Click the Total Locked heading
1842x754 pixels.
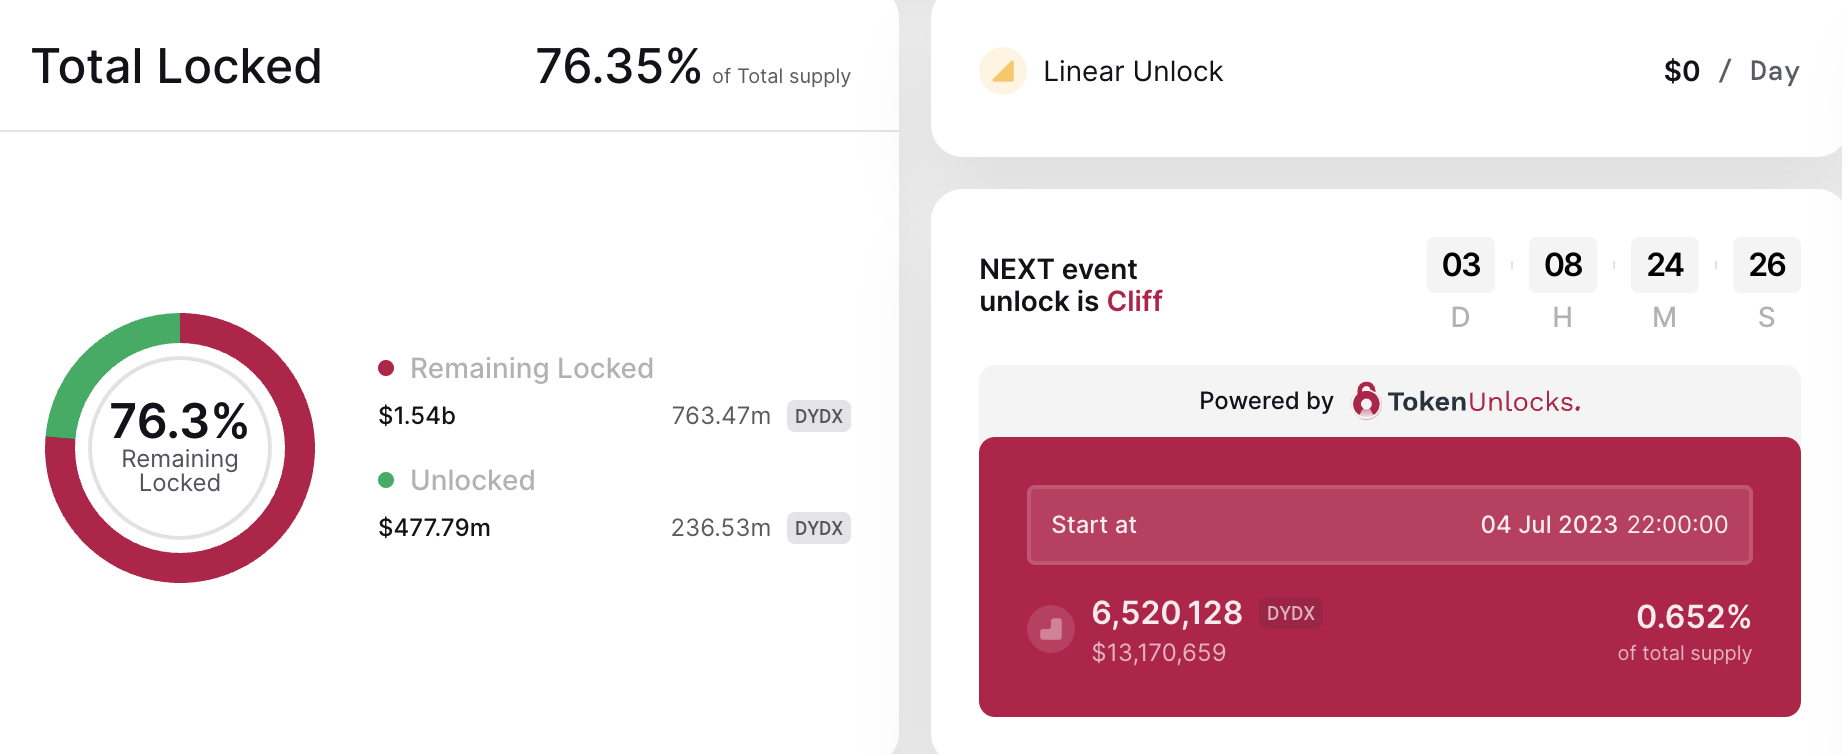point(177,67)
